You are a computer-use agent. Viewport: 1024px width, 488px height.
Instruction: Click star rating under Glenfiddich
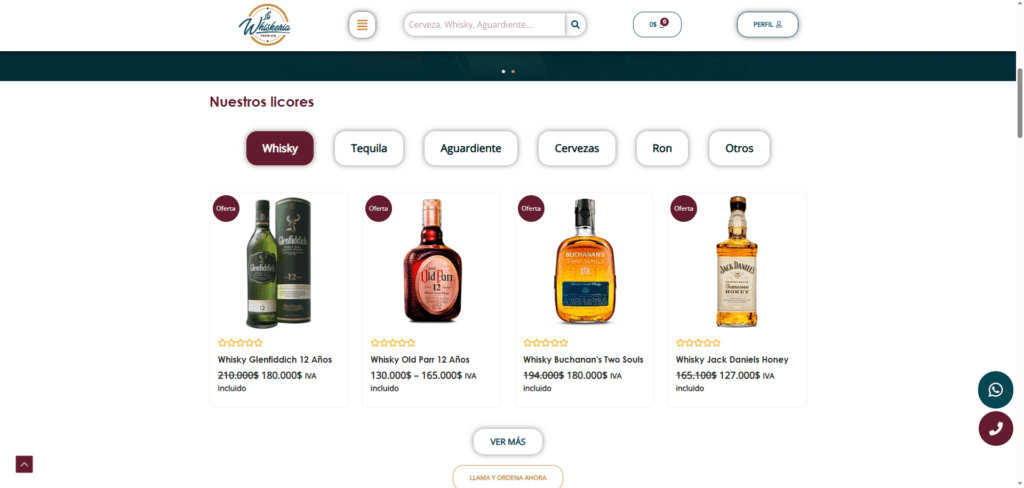click(x=240, y=343)
